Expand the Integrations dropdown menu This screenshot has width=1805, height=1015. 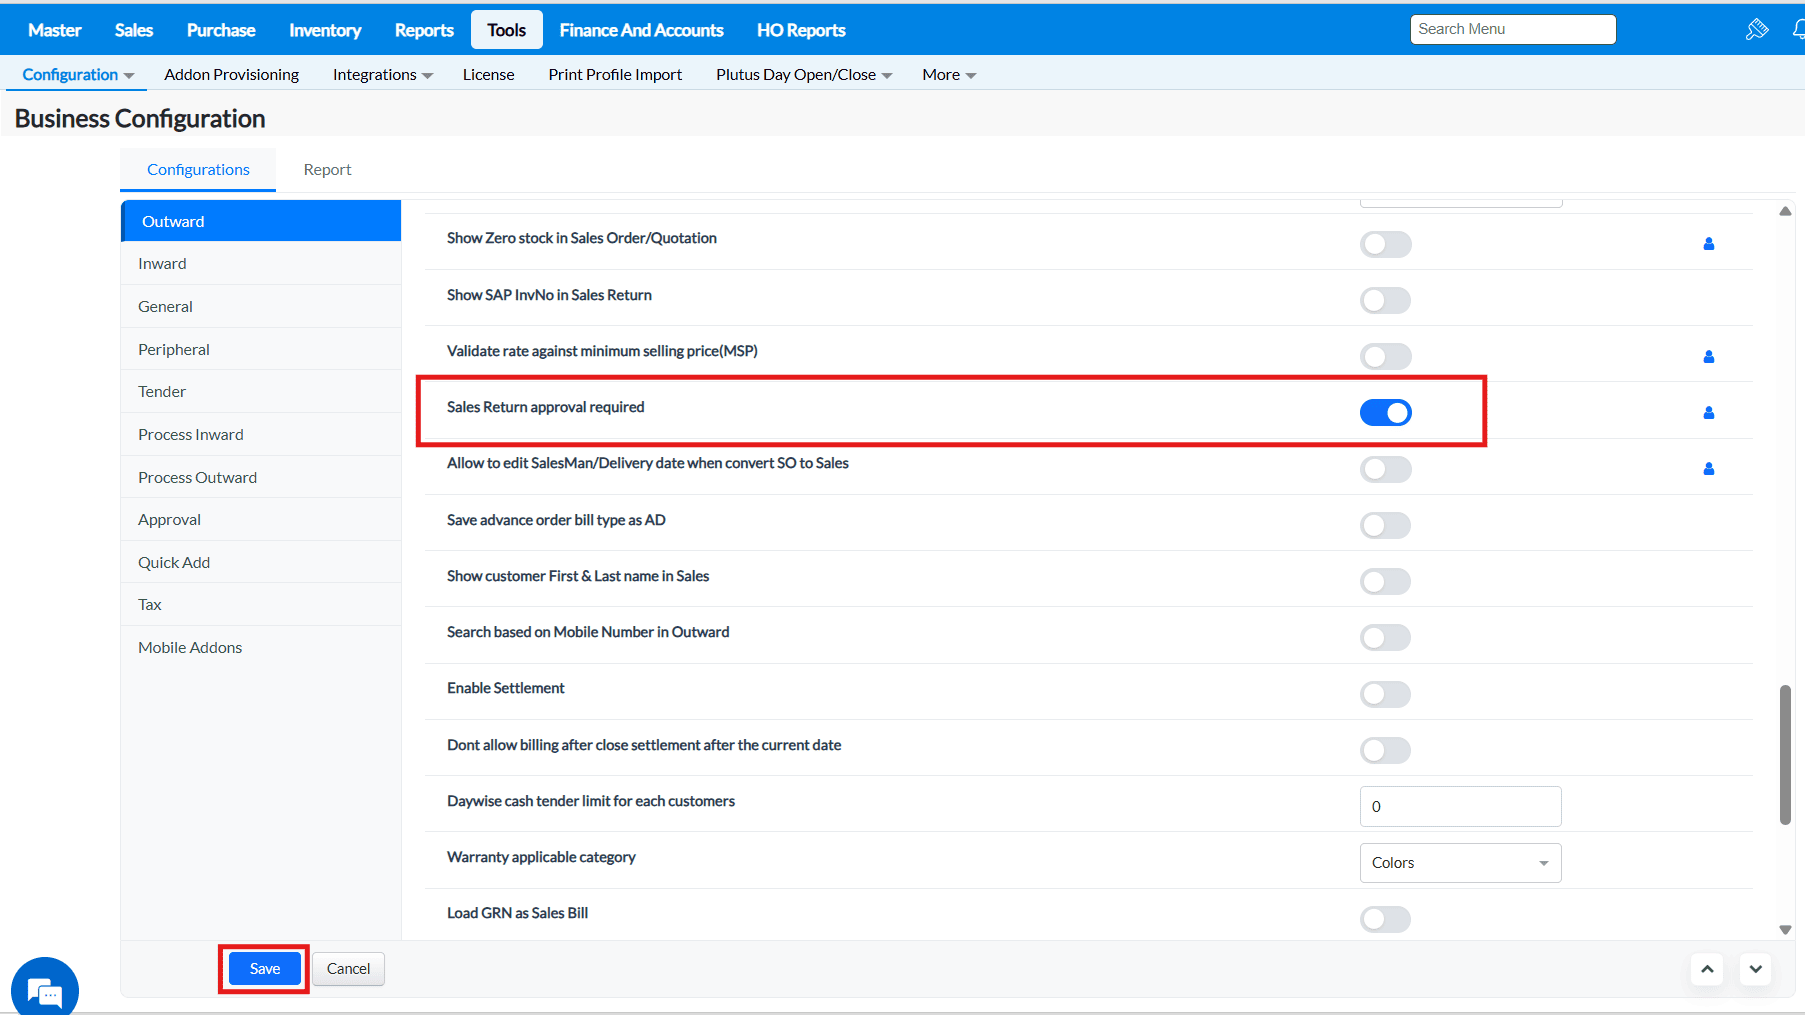[383, 75]
